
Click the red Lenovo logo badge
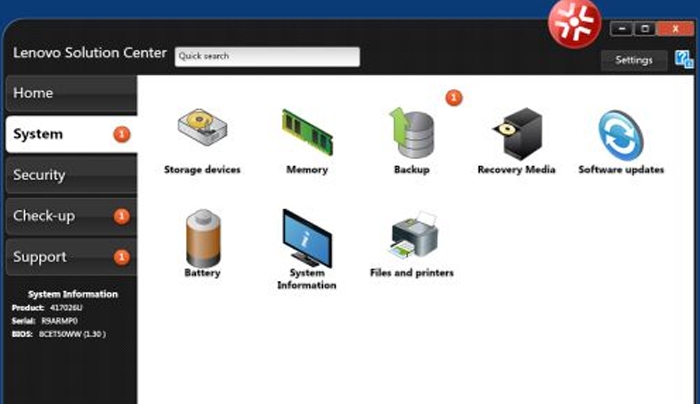(574, 23)
